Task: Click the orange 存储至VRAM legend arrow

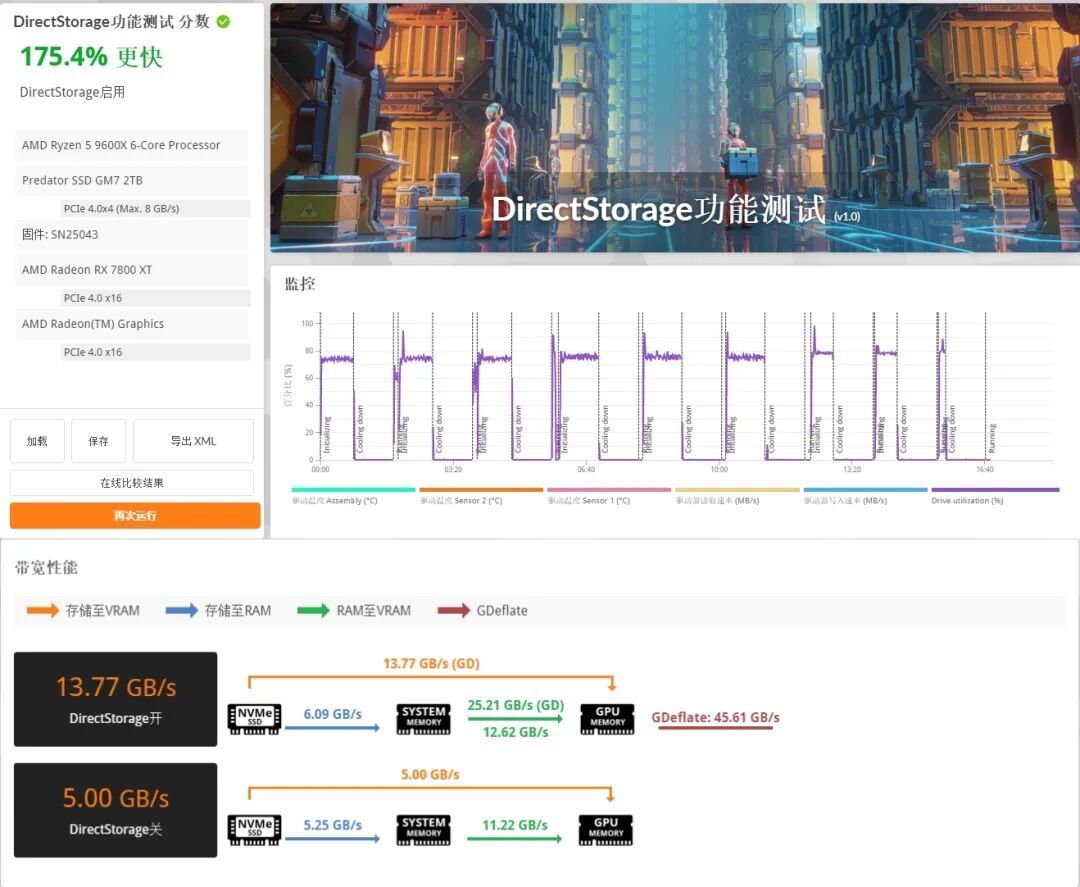Action: click(x=43, y=610)
